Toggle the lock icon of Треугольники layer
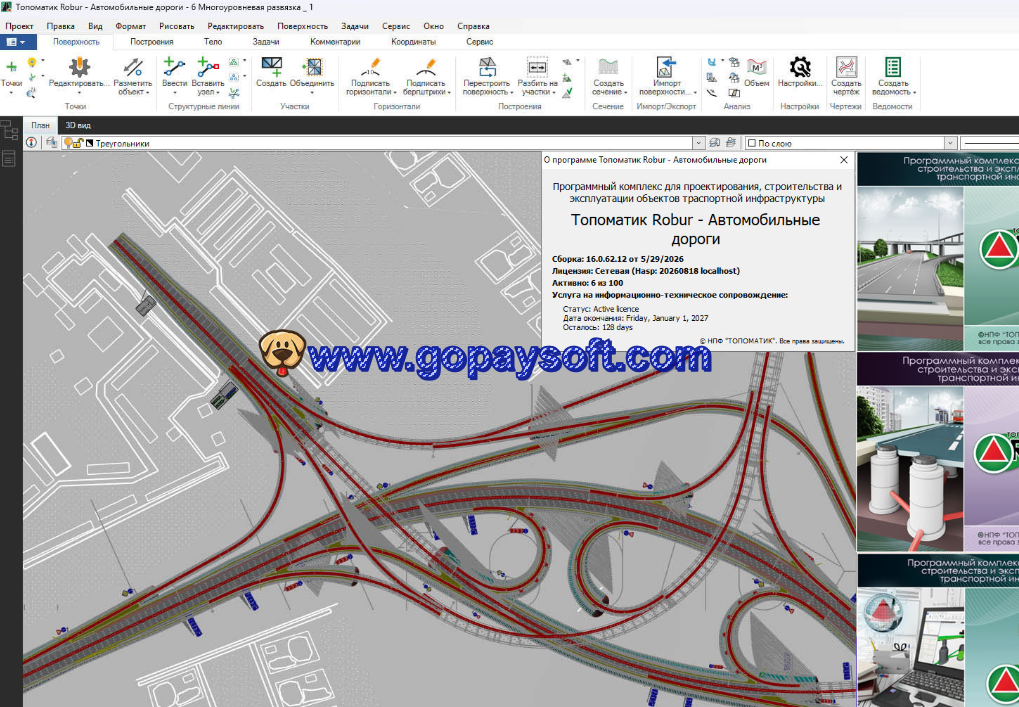Viewport: 1019px width, 707px height. (x=77, y=143)
